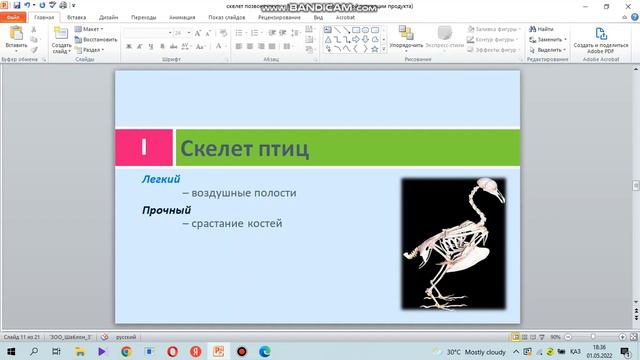Screen dimensions: 640x360
Task: Click the bird skeleton image on the slide
Action: 454,243
